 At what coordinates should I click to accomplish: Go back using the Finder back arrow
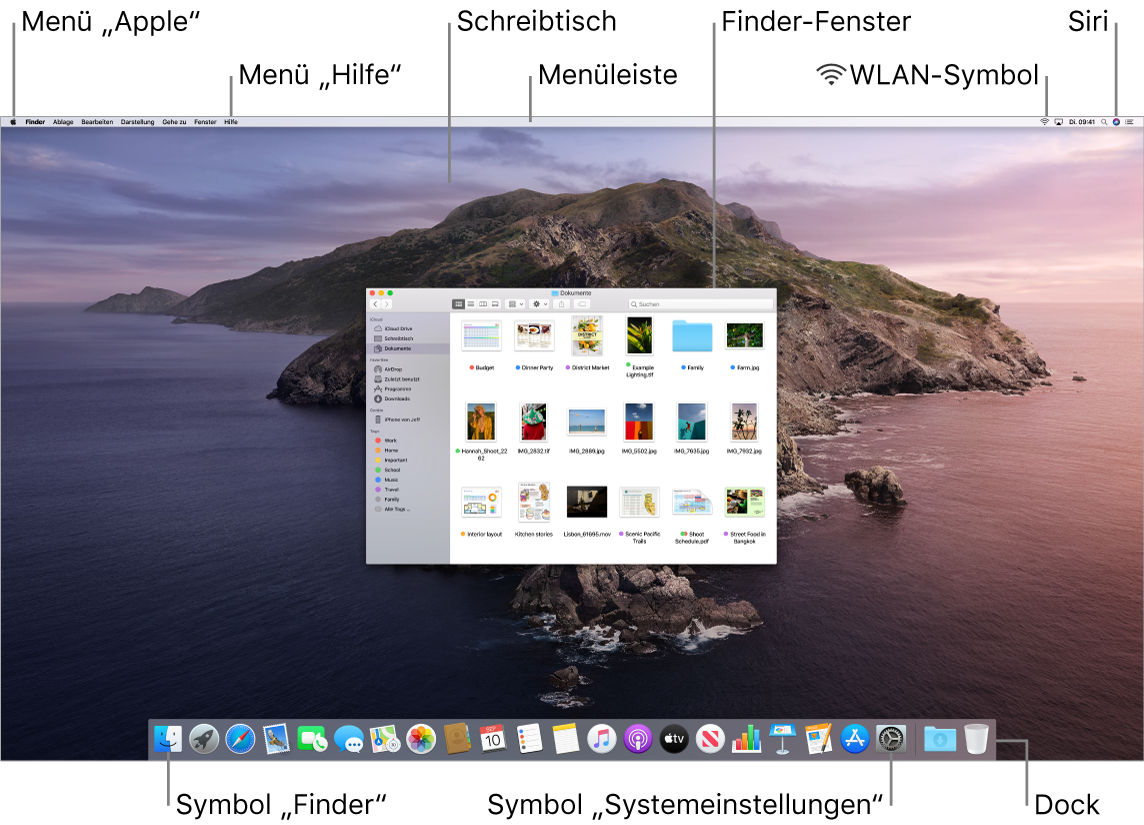[376, 305]
